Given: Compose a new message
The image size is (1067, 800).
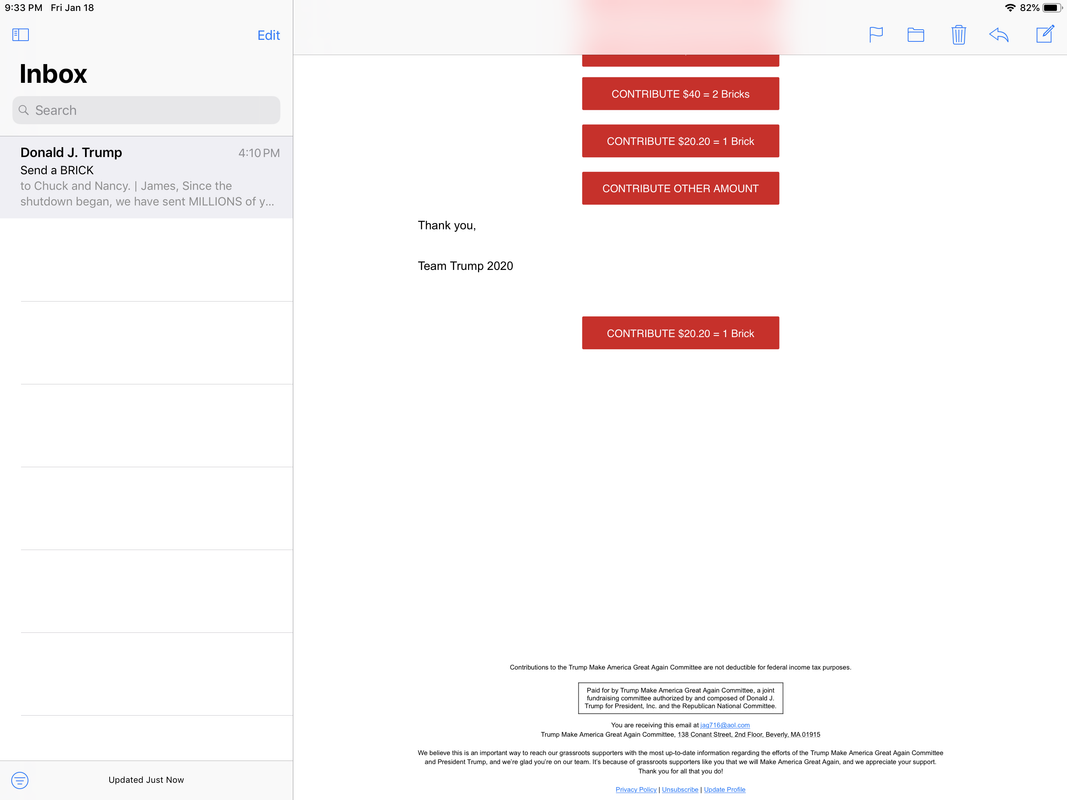Looking at the screenshot, I should click(1045, 34).
